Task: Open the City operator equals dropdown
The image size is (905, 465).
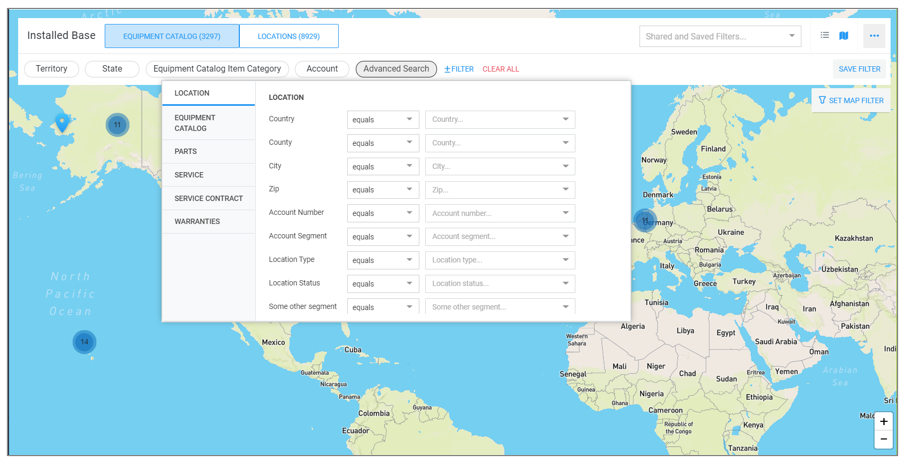Action: pos(383,166)
